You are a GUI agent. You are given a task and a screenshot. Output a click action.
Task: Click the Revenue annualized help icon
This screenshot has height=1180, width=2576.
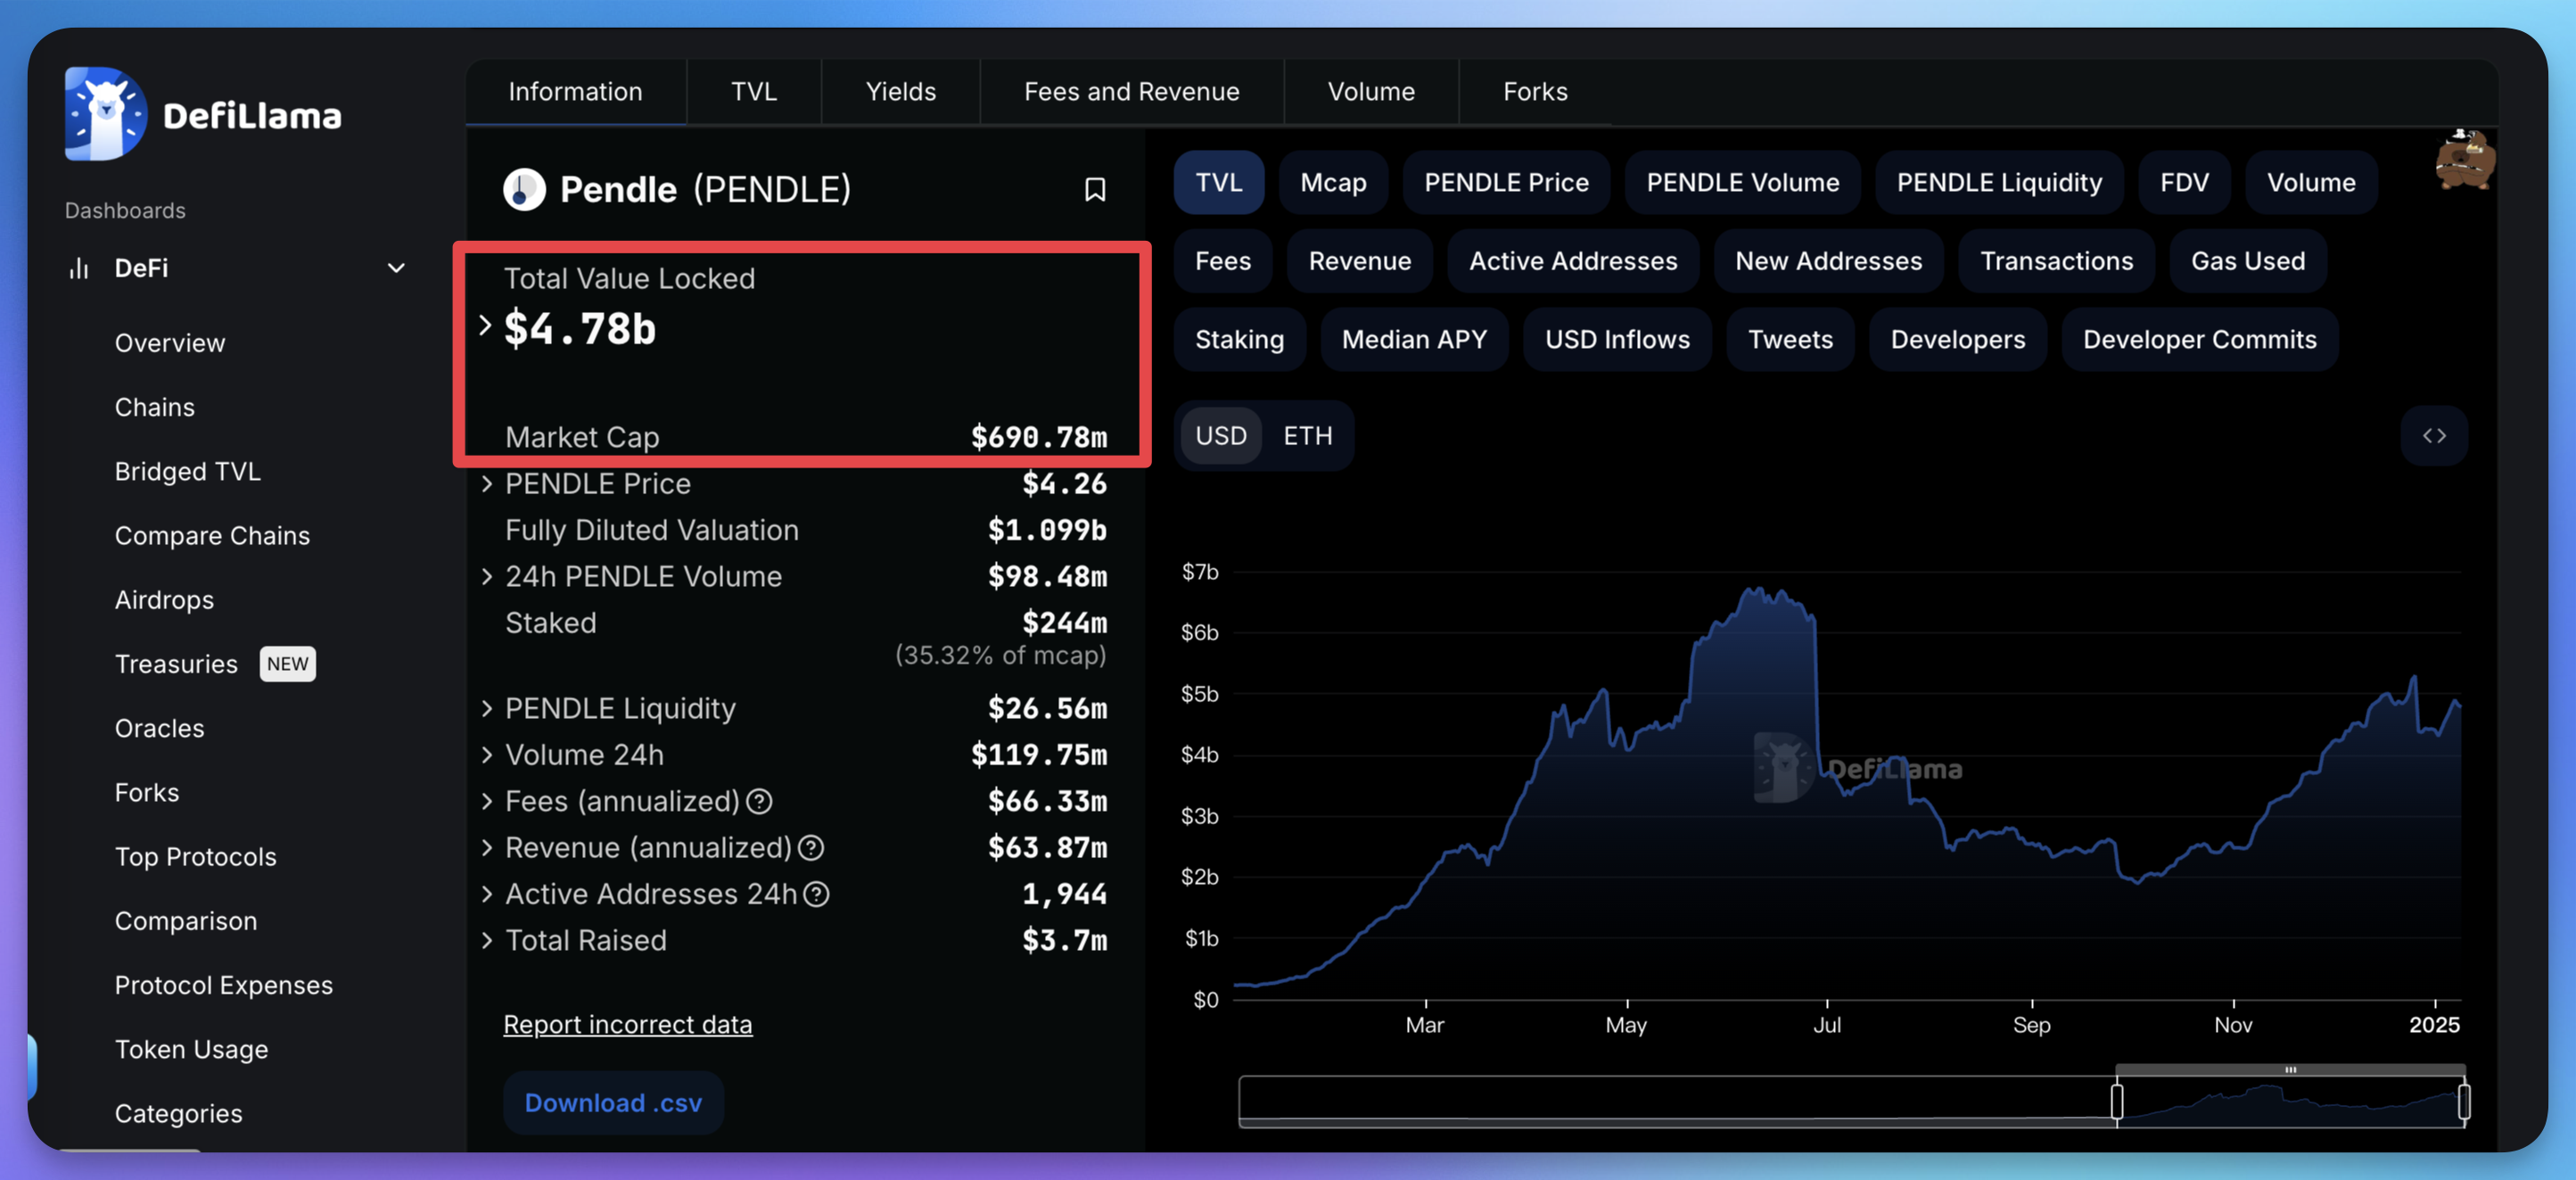[811, 848]
